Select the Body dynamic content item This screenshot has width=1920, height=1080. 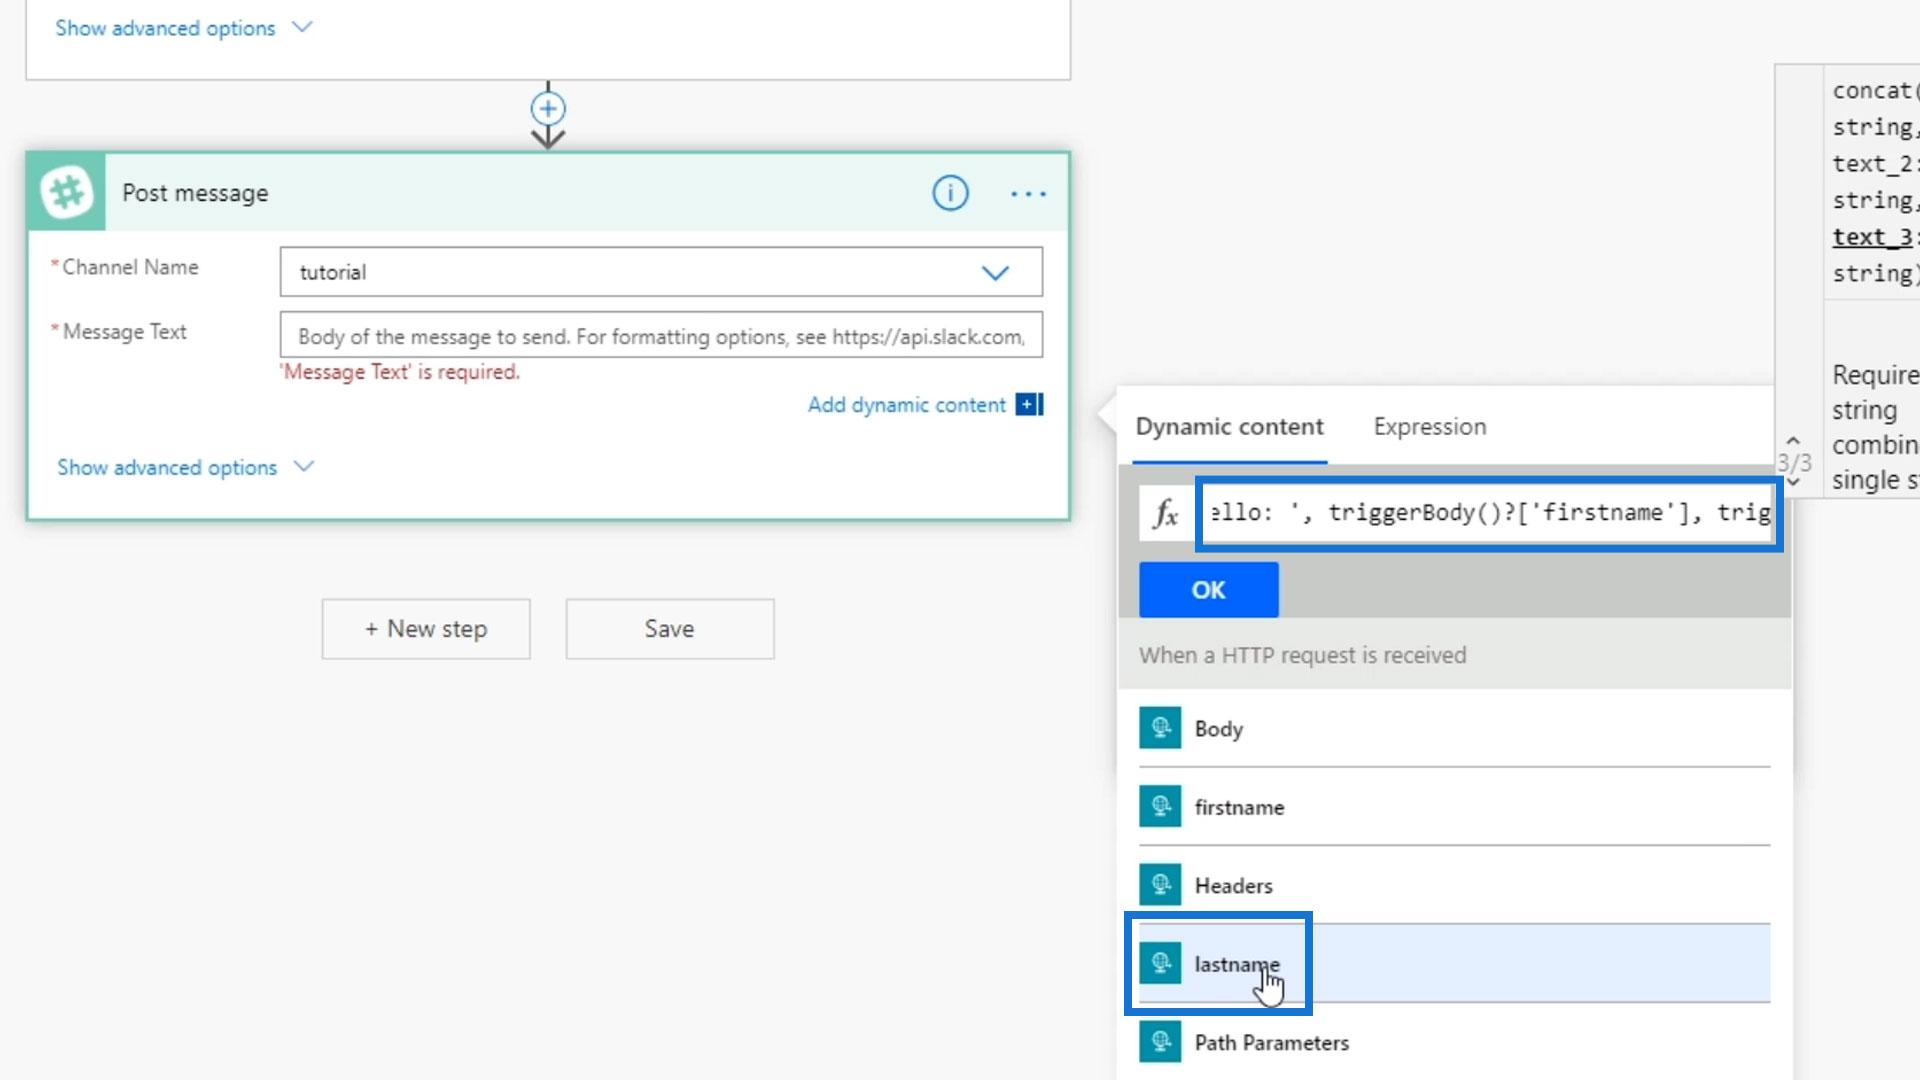[1218, 729]
